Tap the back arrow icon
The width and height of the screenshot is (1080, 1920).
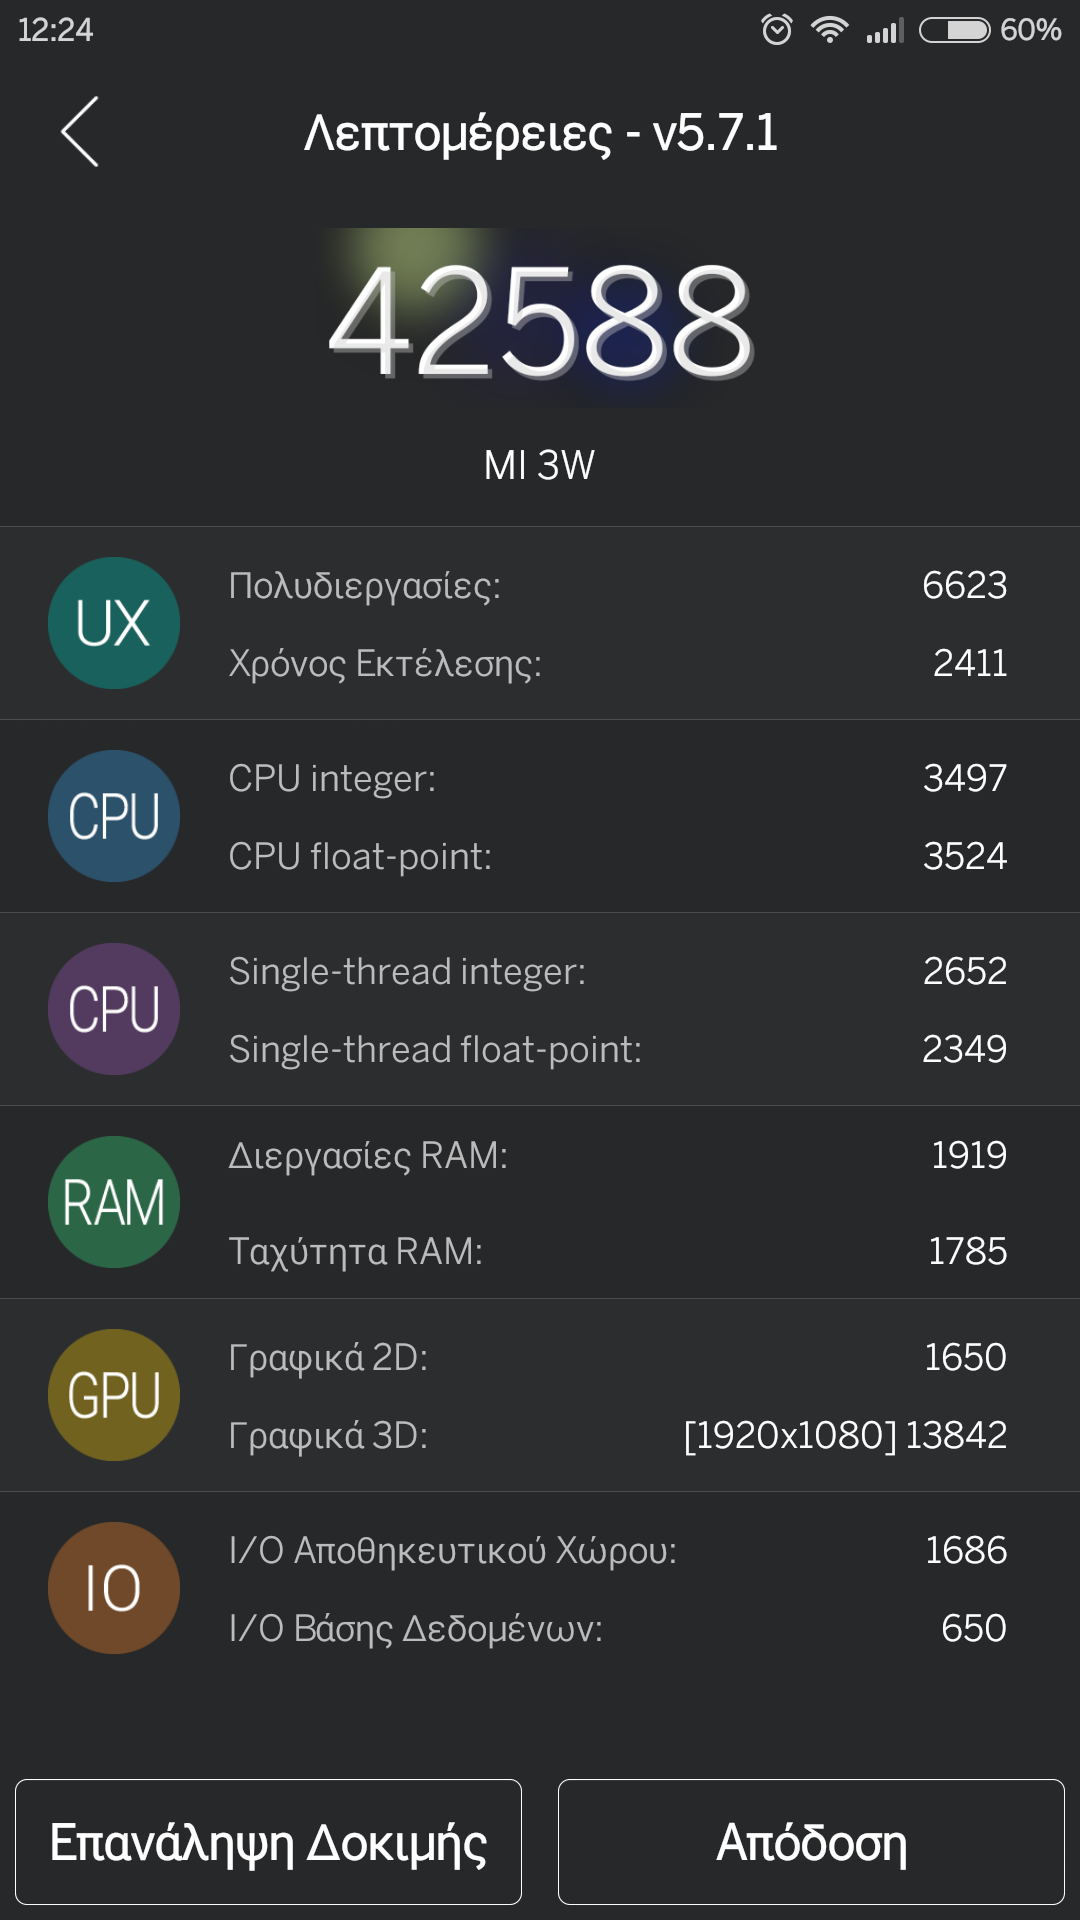(80, 132)
